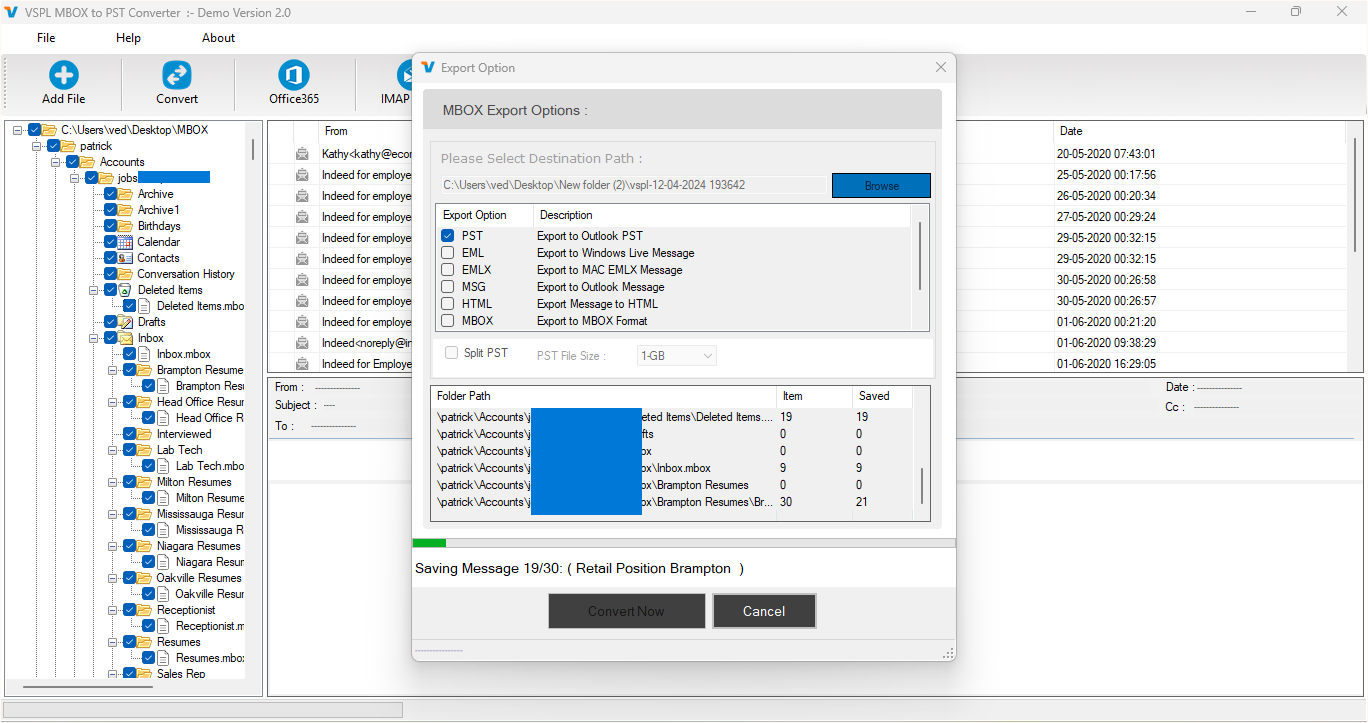Click the destination path text field

point(636,185)
